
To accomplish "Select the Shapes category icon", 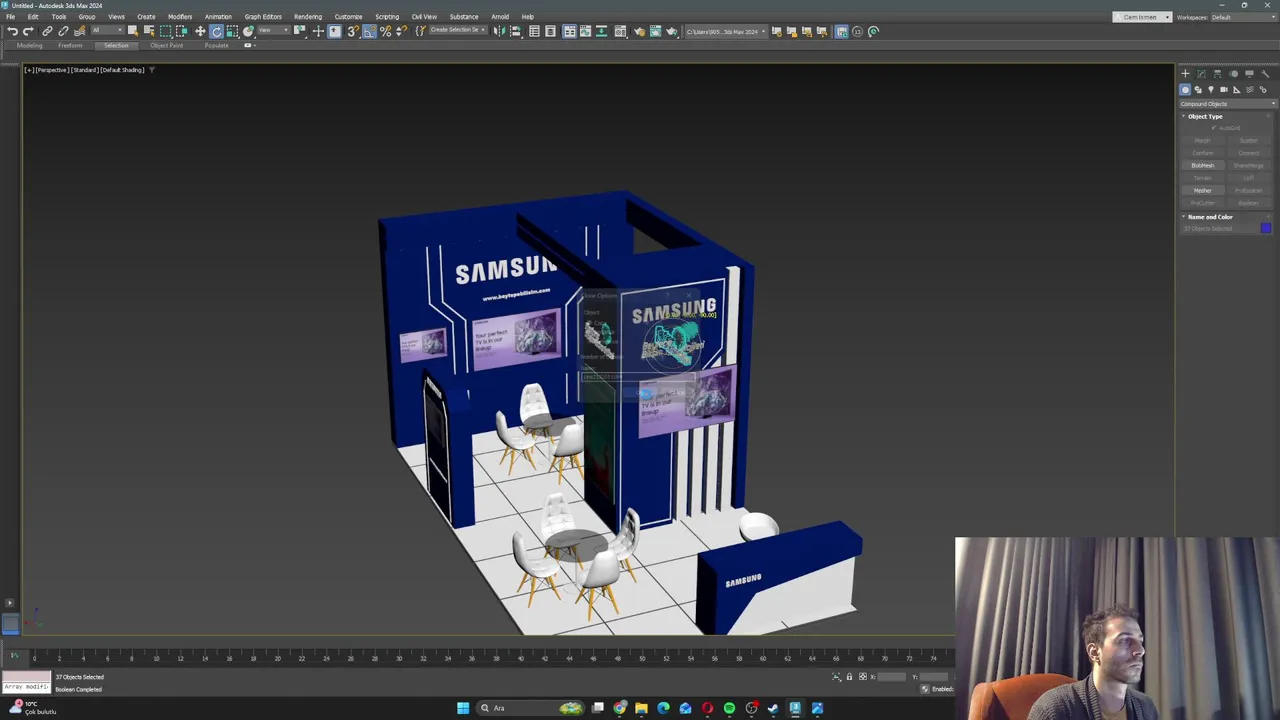I will click(1198, 89).
